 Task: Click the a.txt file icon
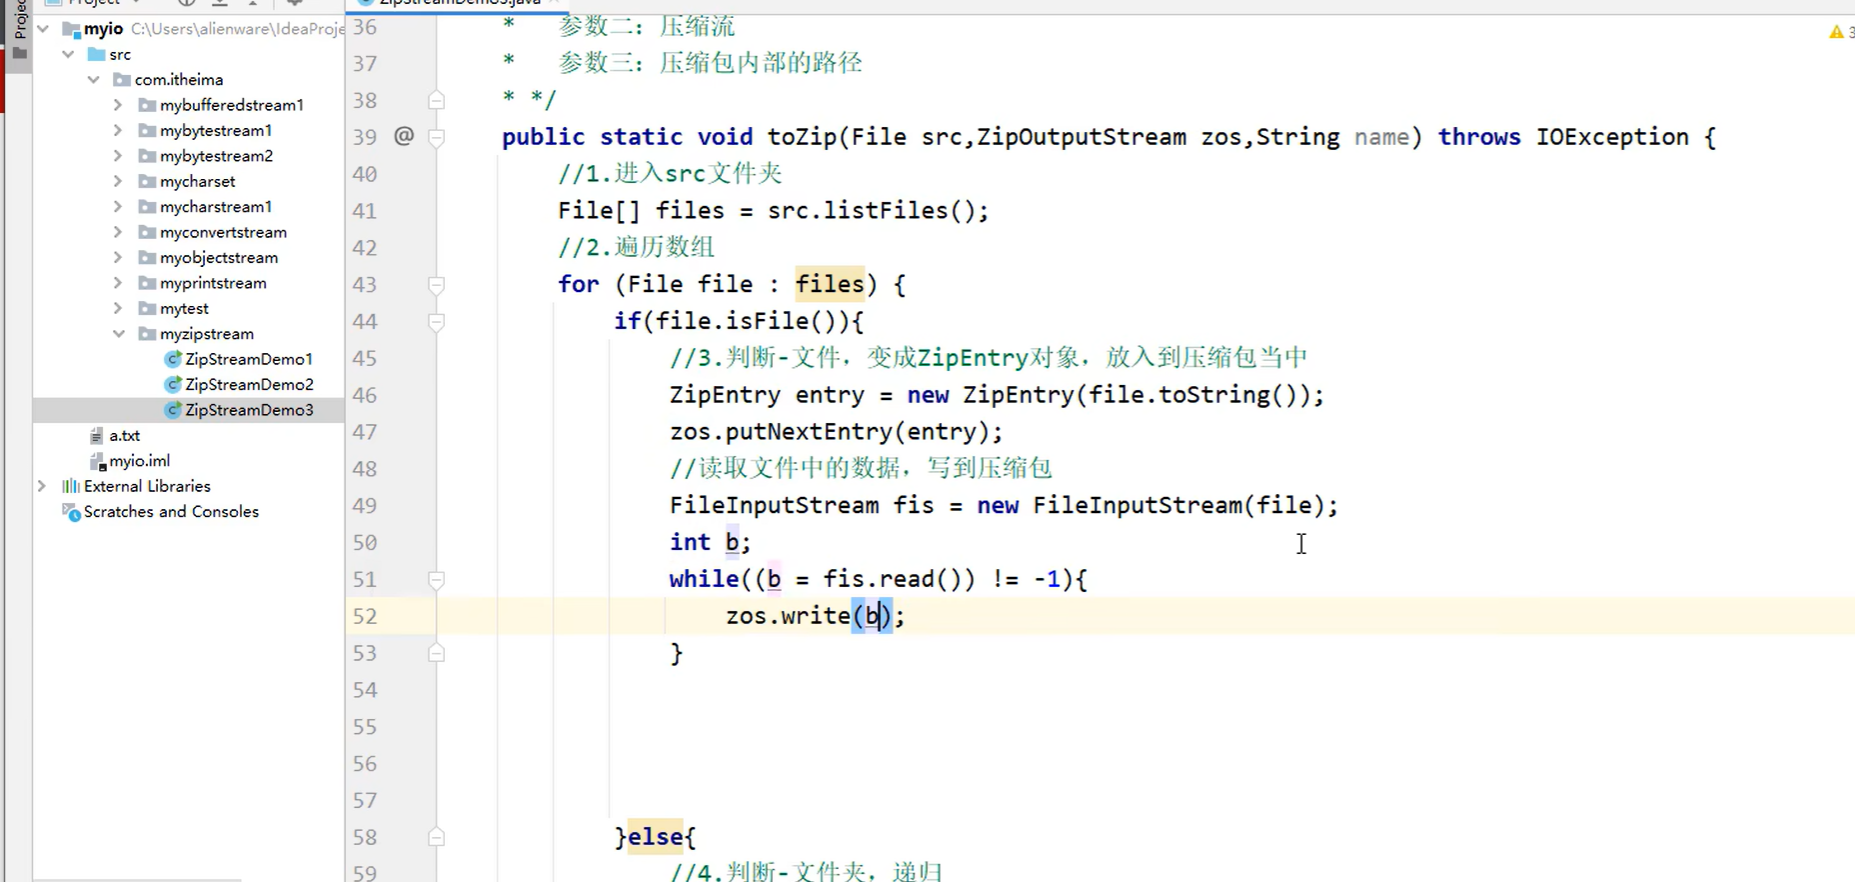pyautogui.click(x=97, y=435)
